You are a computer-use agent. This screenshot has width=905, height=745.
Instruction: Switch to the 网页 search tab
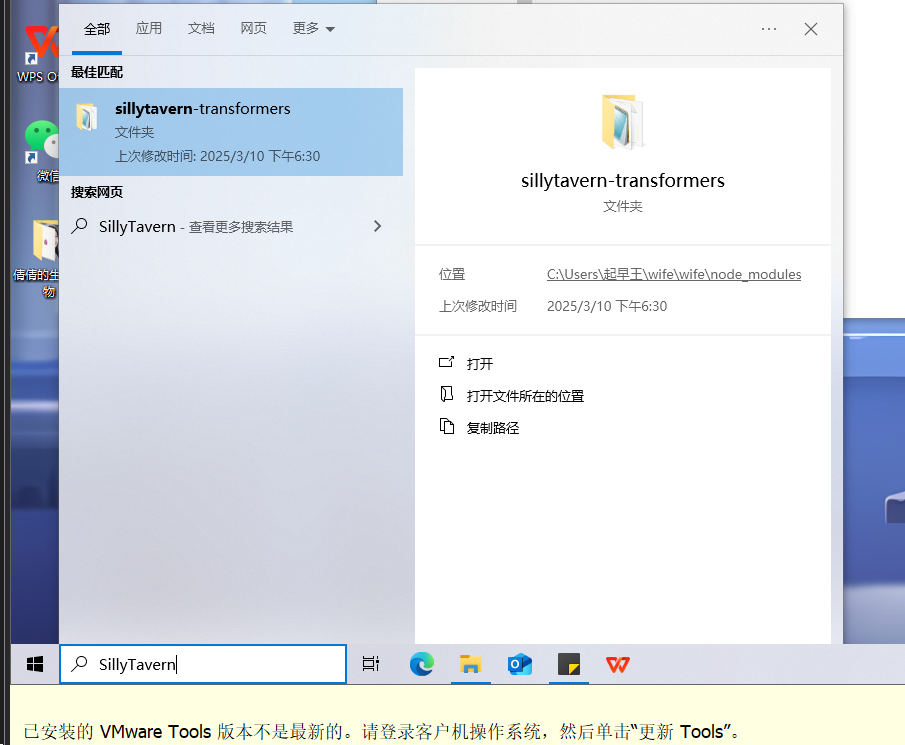click(x=253, y=28)
